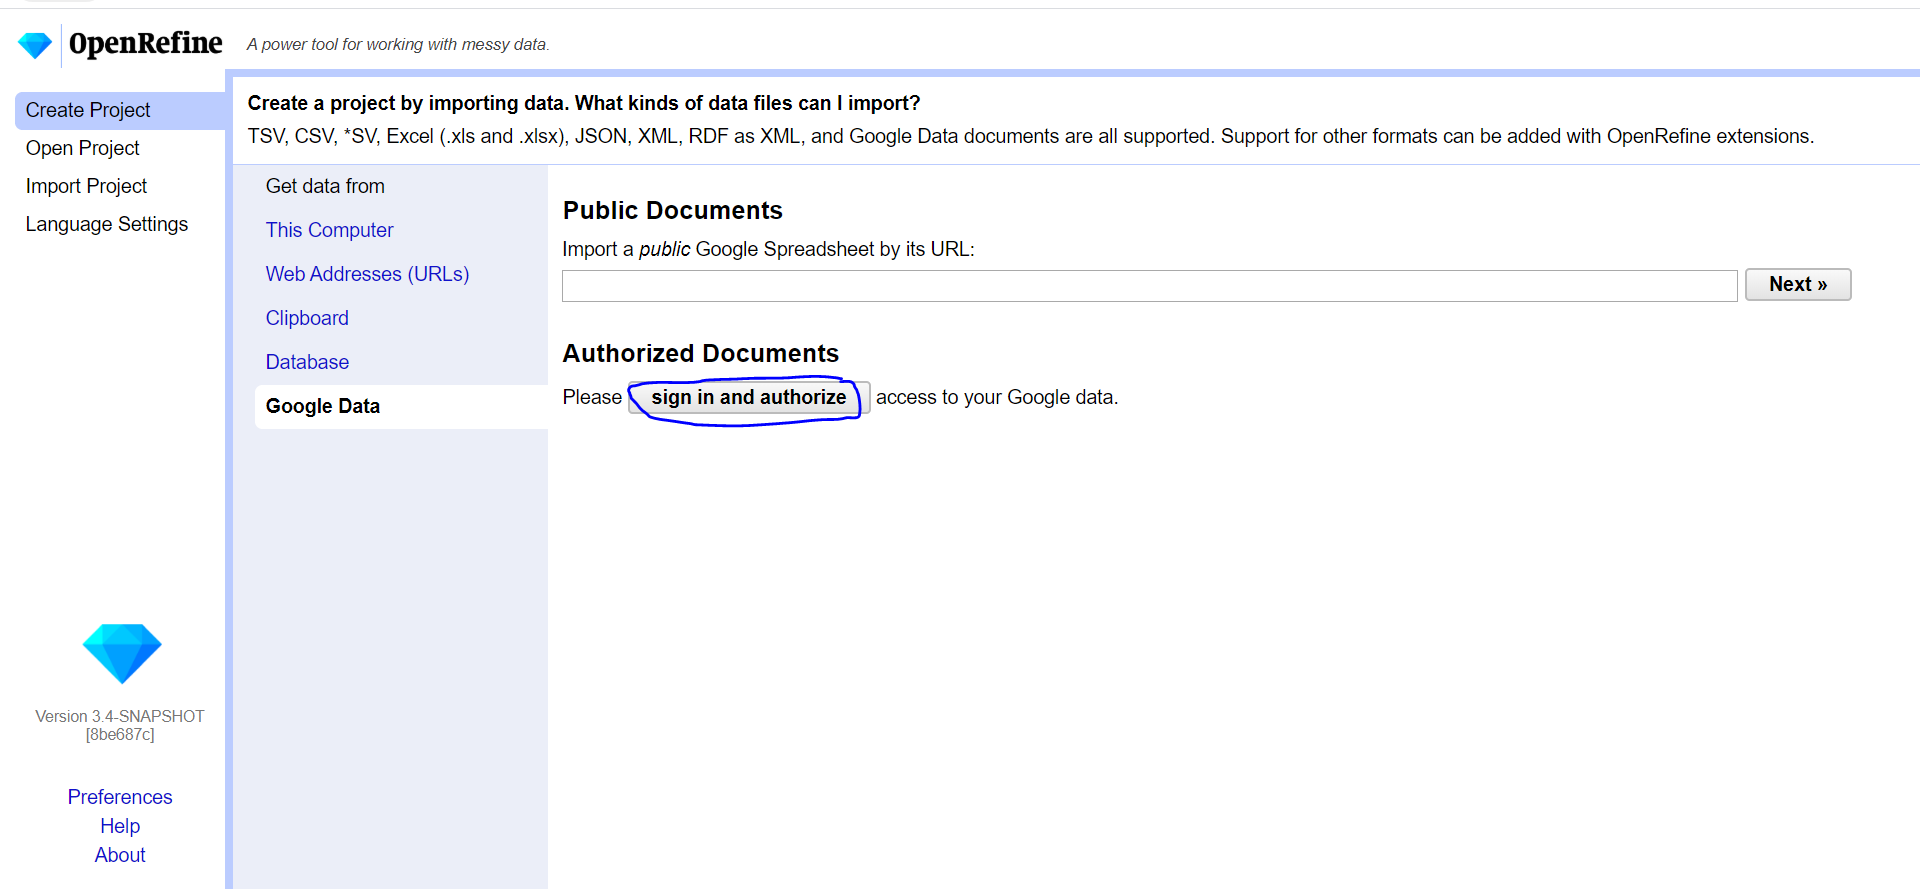Click the 'Create a project by importing data' heading
The height and width of the screenshot is (889, 1920).
click(584, 103)
